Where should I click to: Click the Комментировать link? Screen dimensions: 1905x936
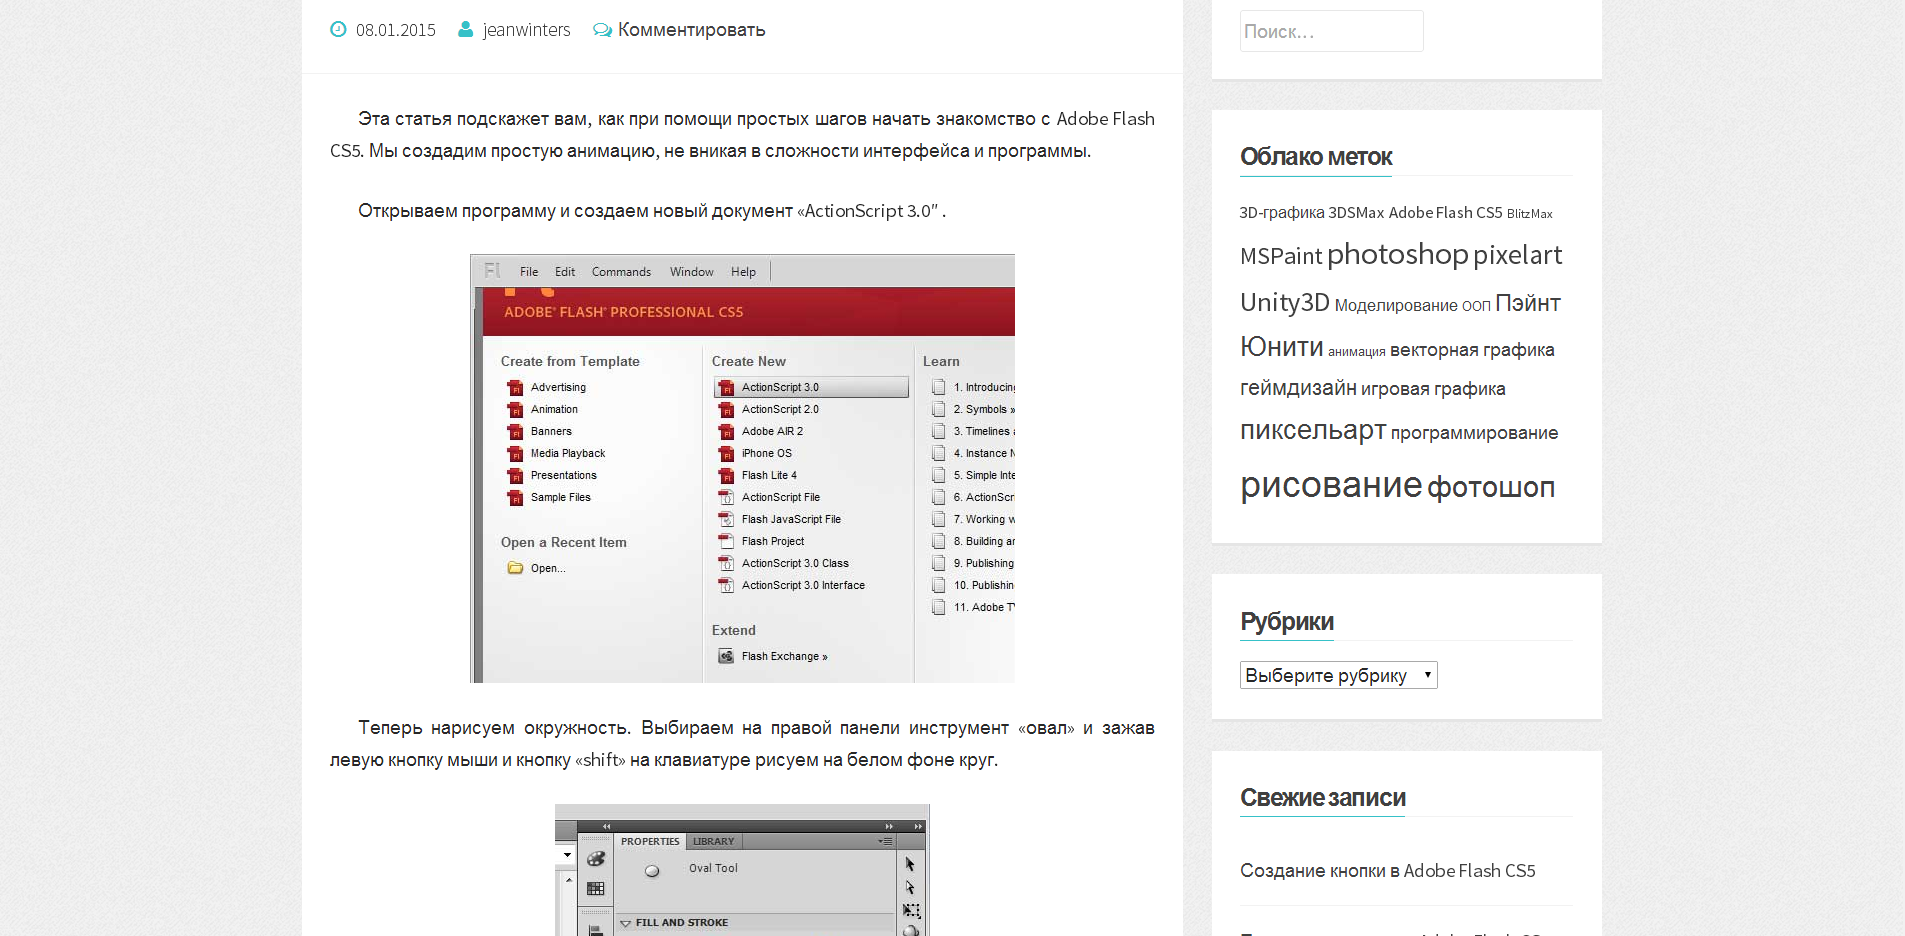click(691, 30)
